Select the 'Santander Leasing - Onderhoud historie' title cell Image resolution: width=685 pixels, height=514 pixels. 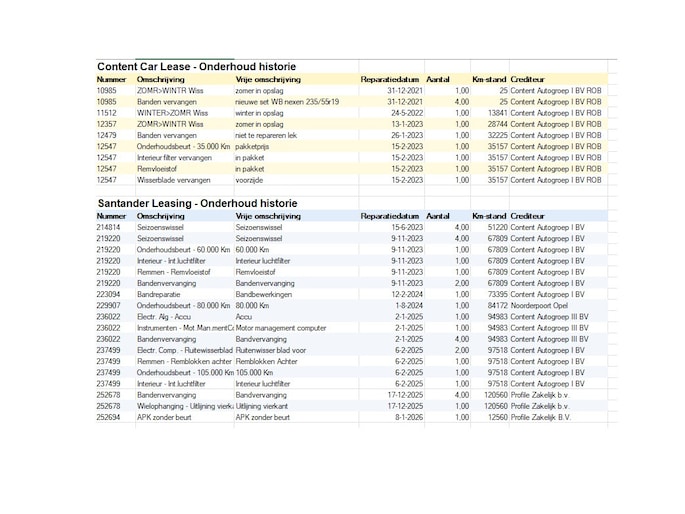point(197,204)
